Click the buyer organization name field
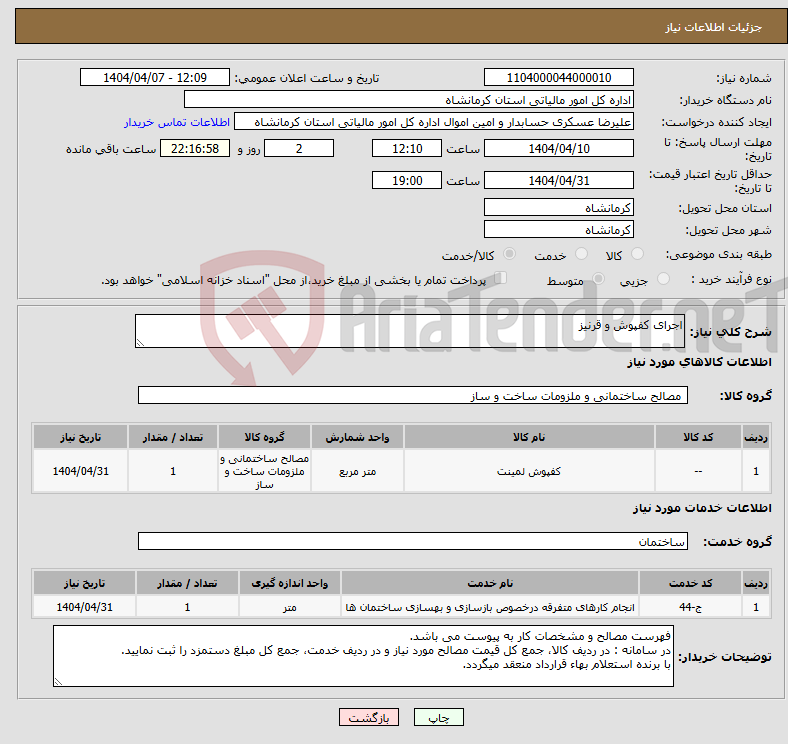 click(409, 100)
